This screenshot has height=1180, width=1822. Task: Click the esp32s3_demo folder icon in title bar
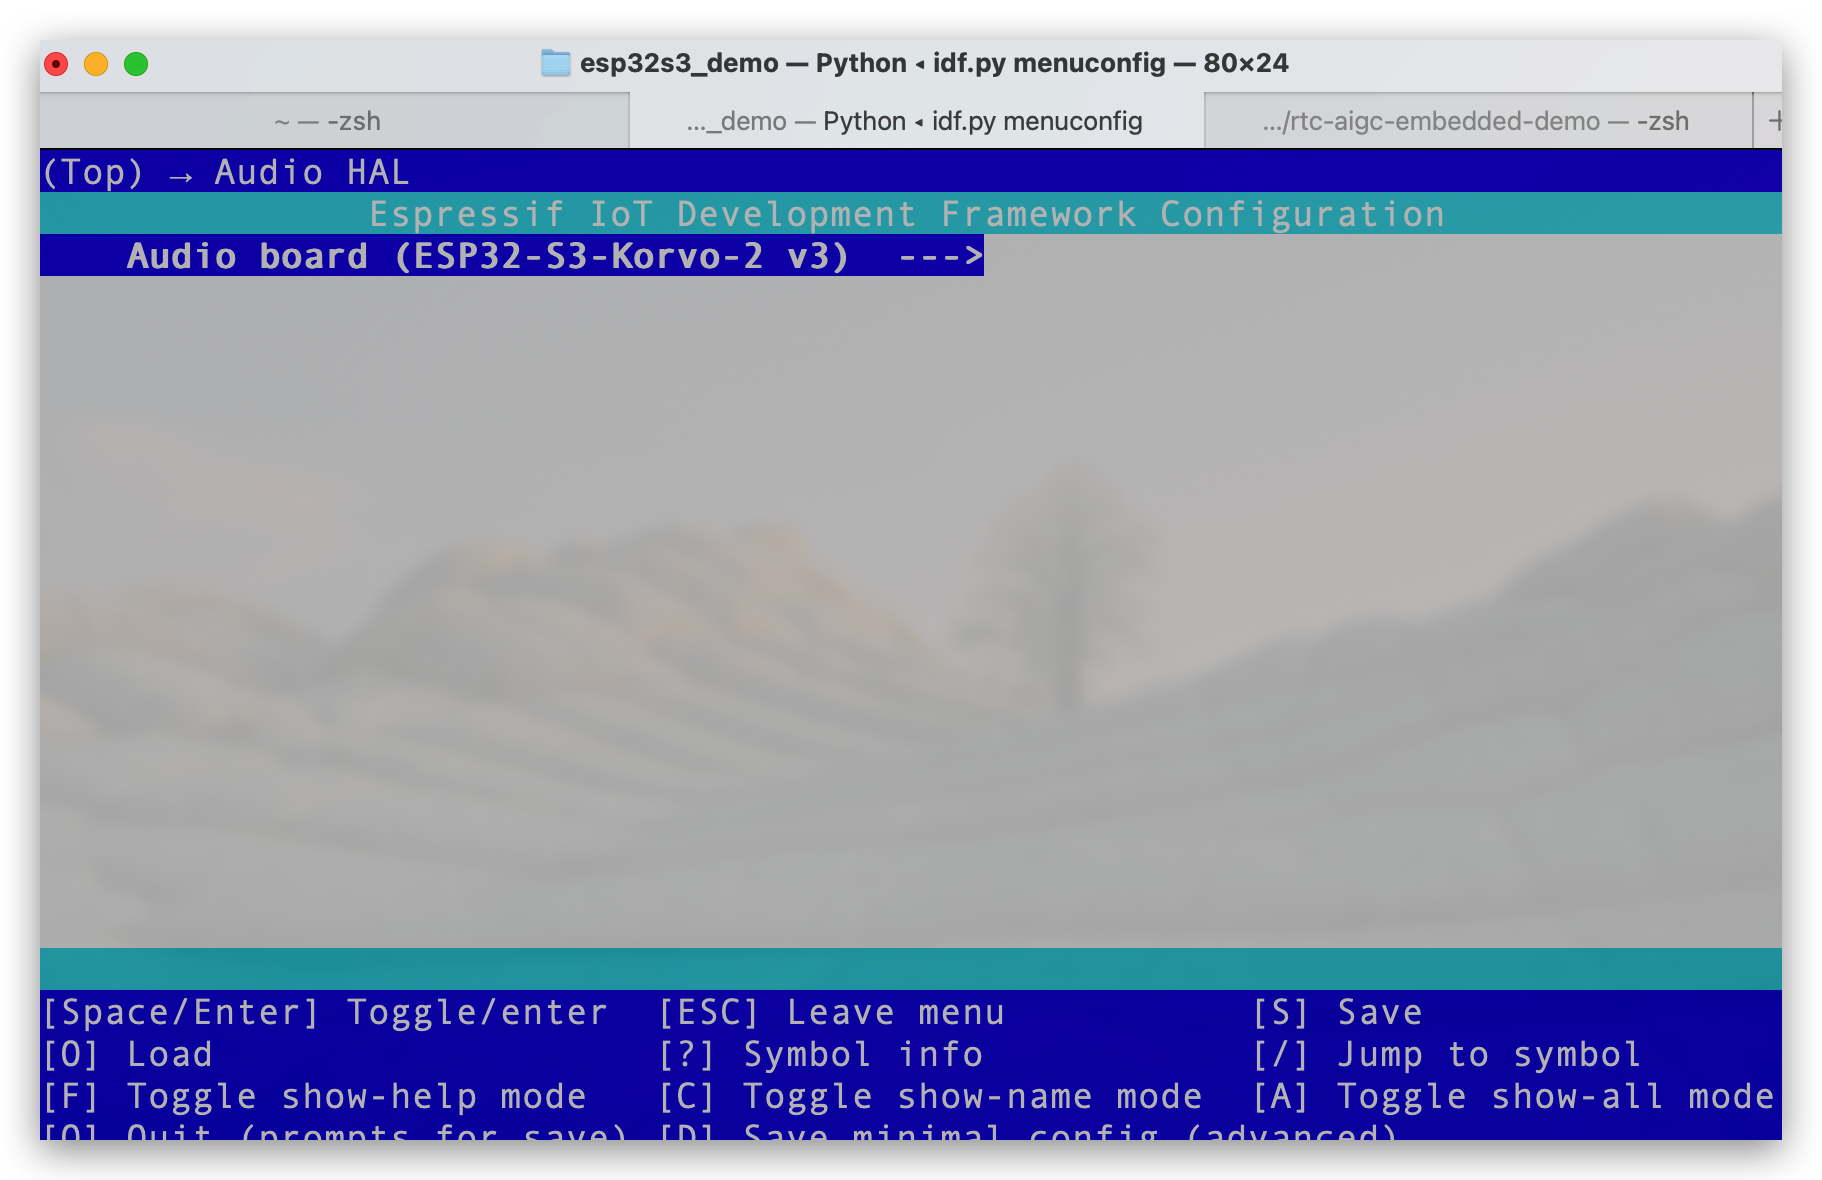(555, 63)
